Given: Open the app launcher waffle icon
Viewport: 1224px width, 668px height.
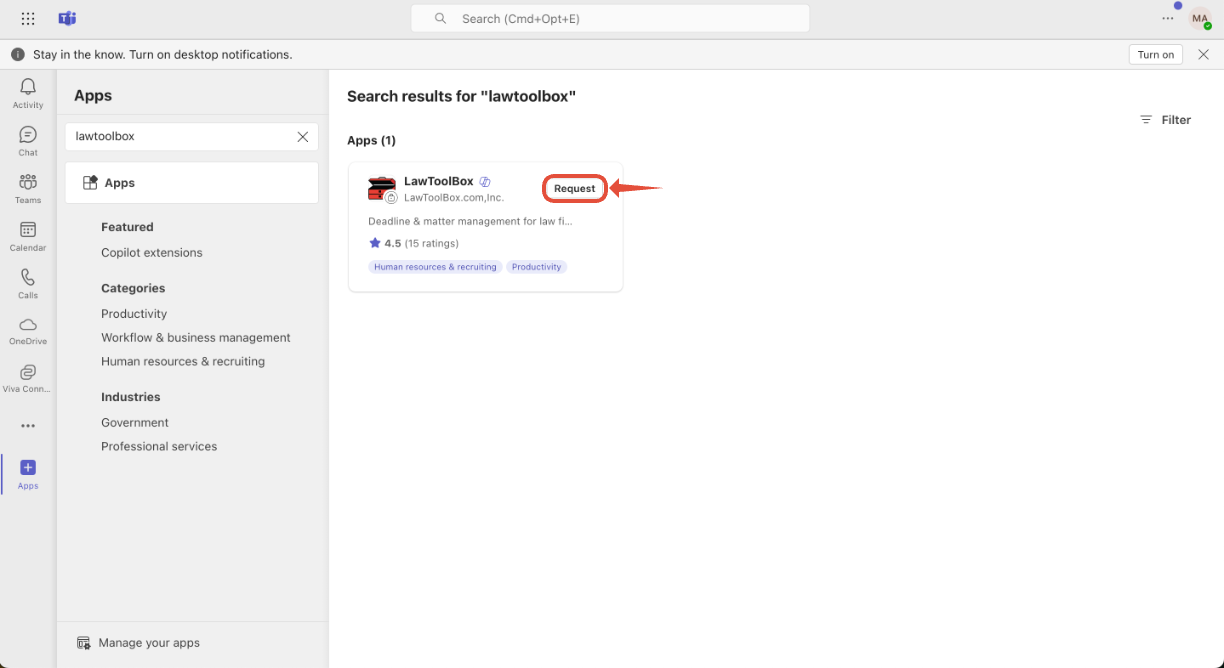Looking at the screenshot, I should click(x=28, y=19).
